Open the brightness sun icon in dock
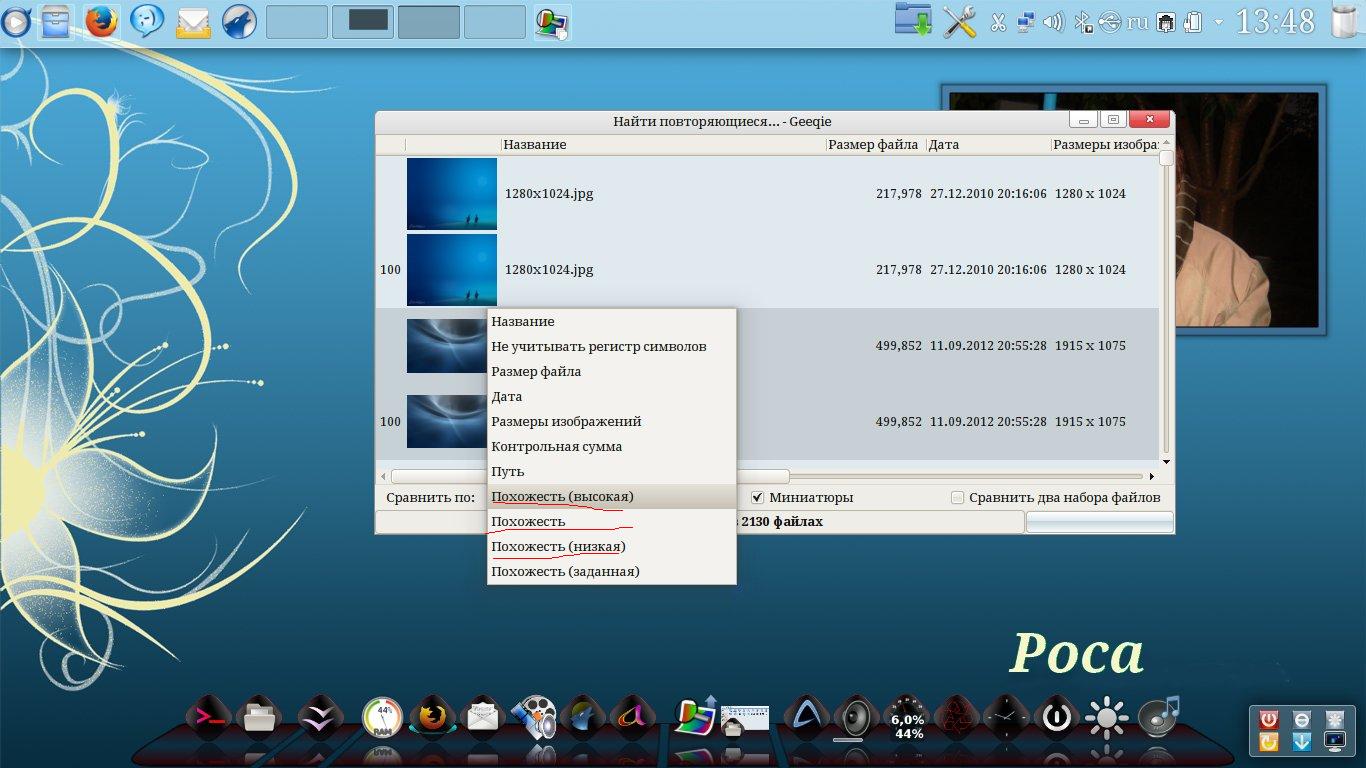The width and height of the screenshot is (1366, 768). [1107, 718]
